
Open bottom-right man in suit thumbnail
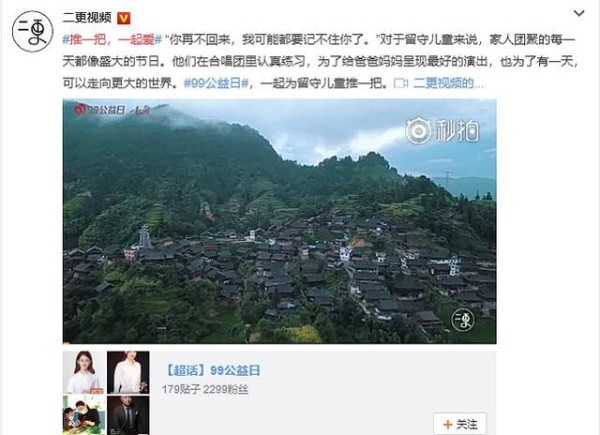click(x=128, y=415)
